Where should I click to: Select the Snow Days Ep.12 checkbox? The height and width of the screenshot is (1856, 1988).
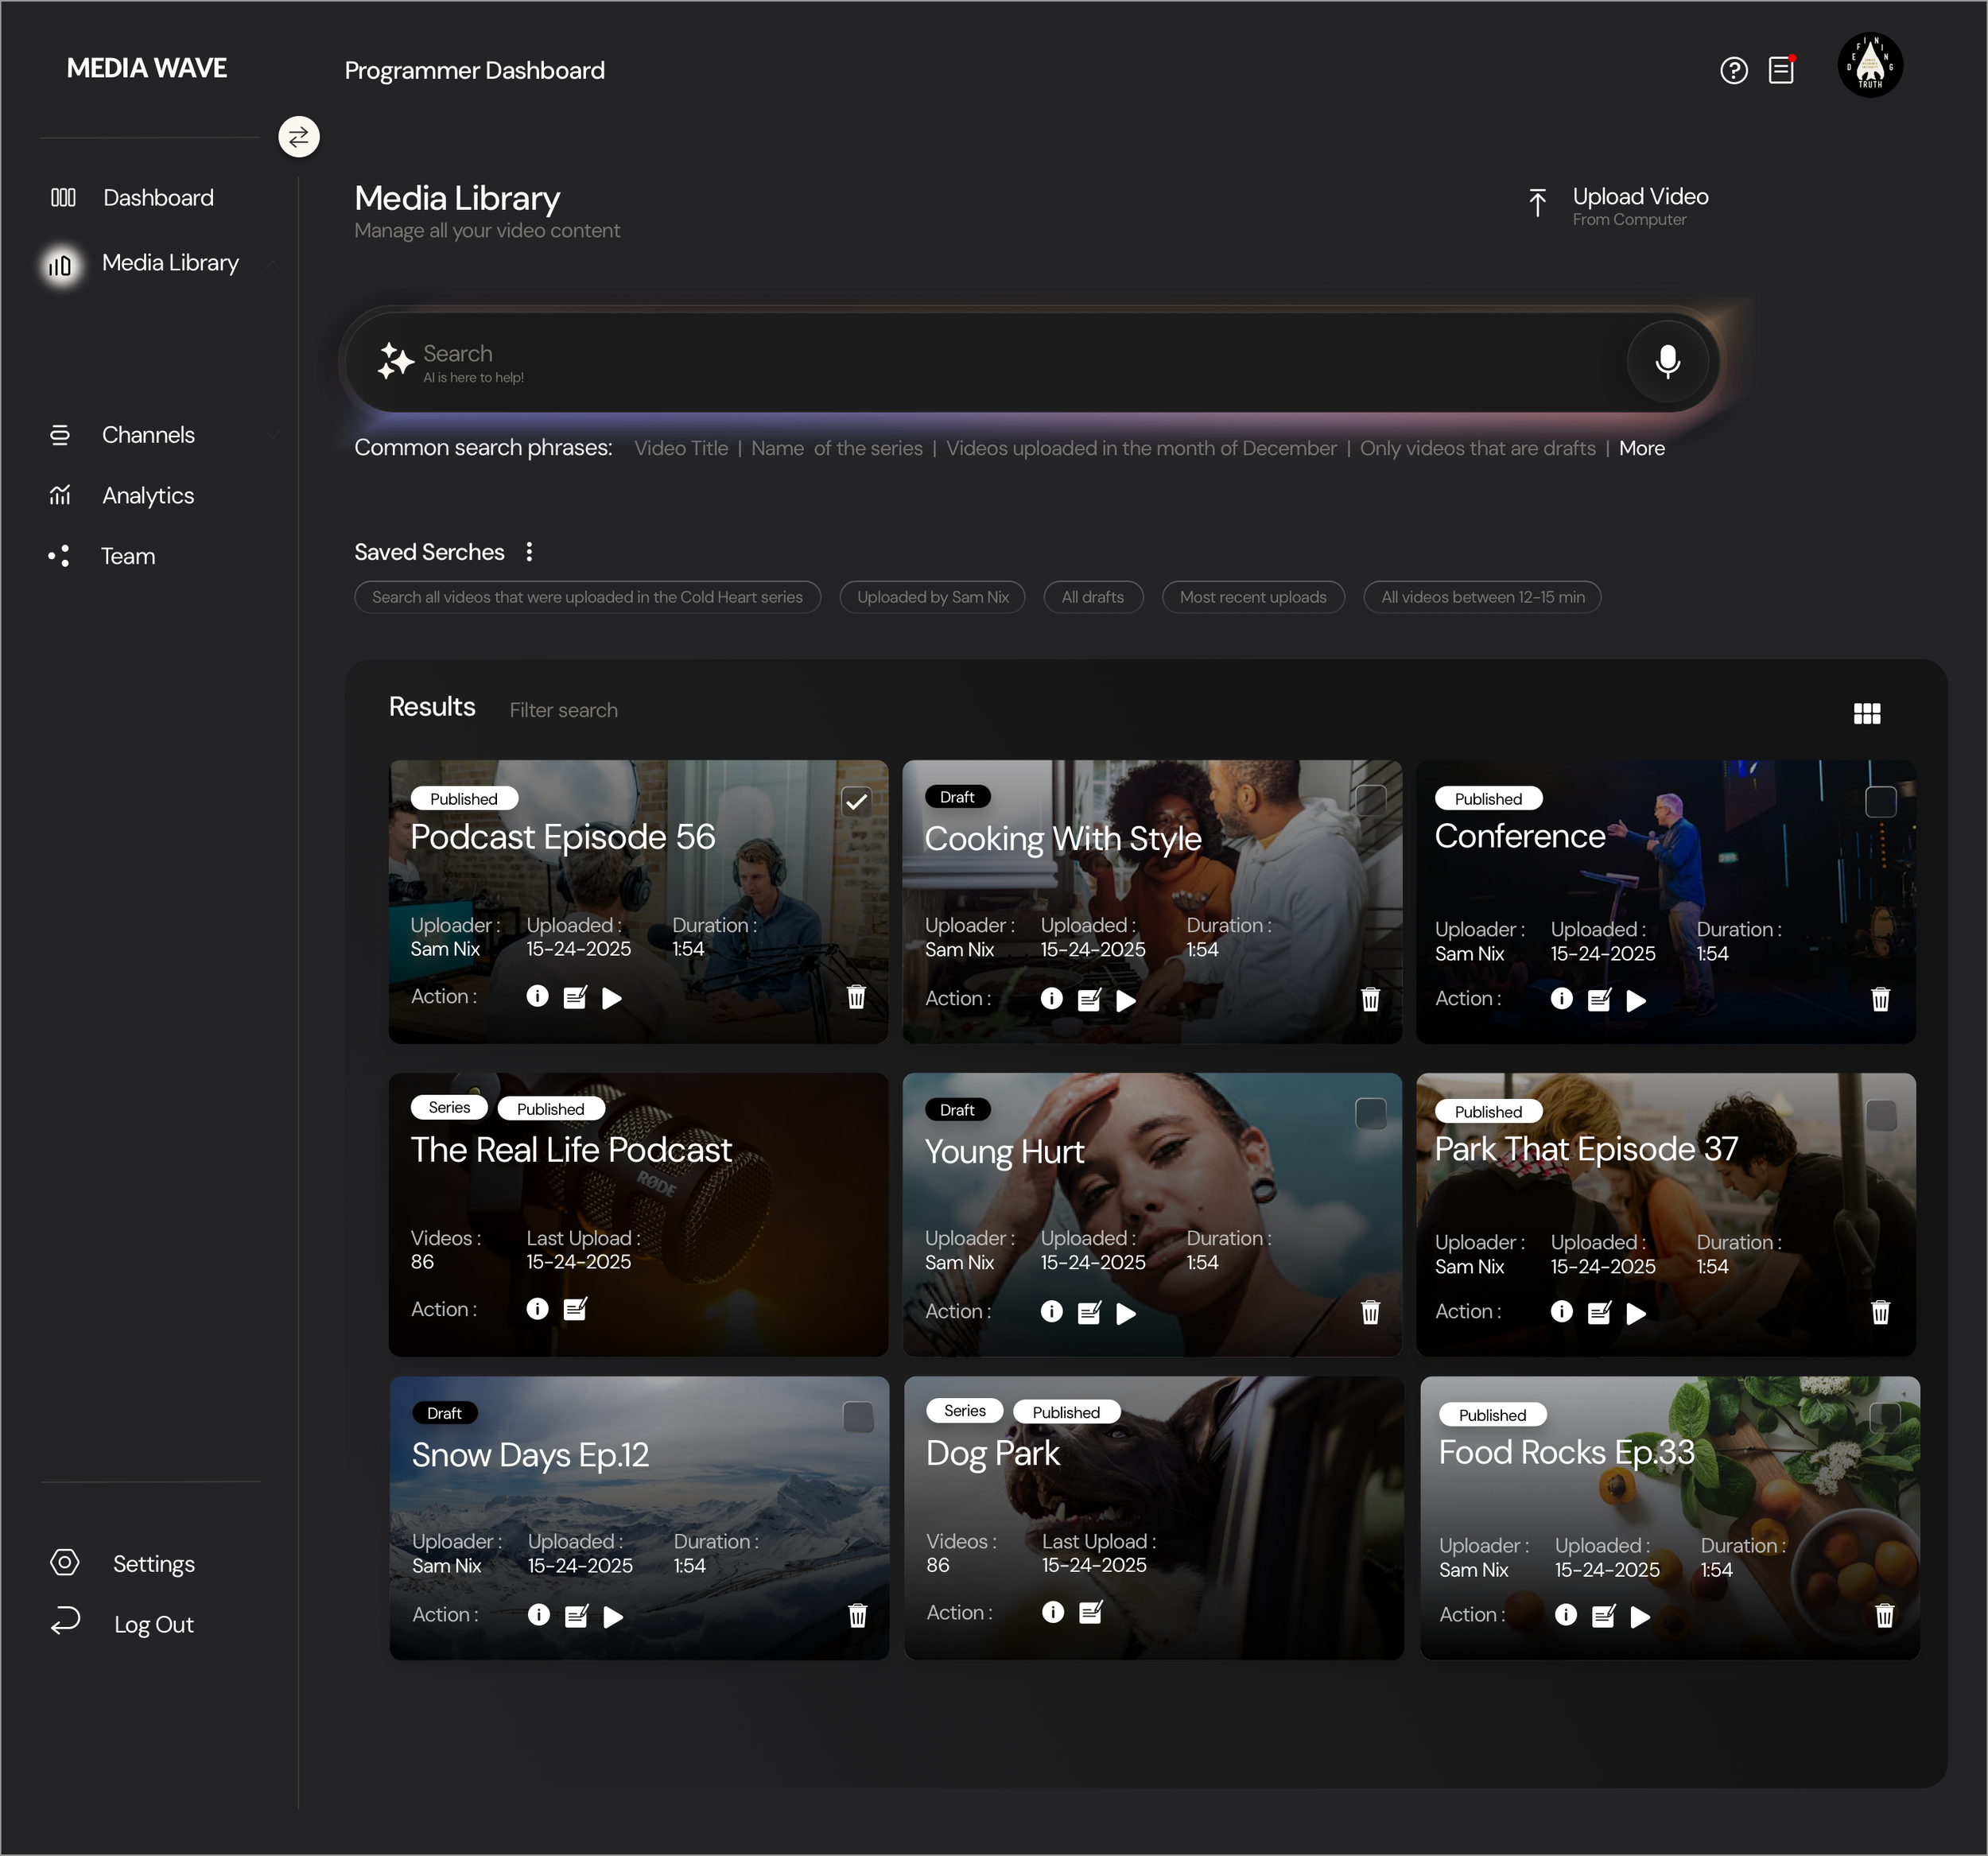pyautogui.click(x=858, y=1417)
